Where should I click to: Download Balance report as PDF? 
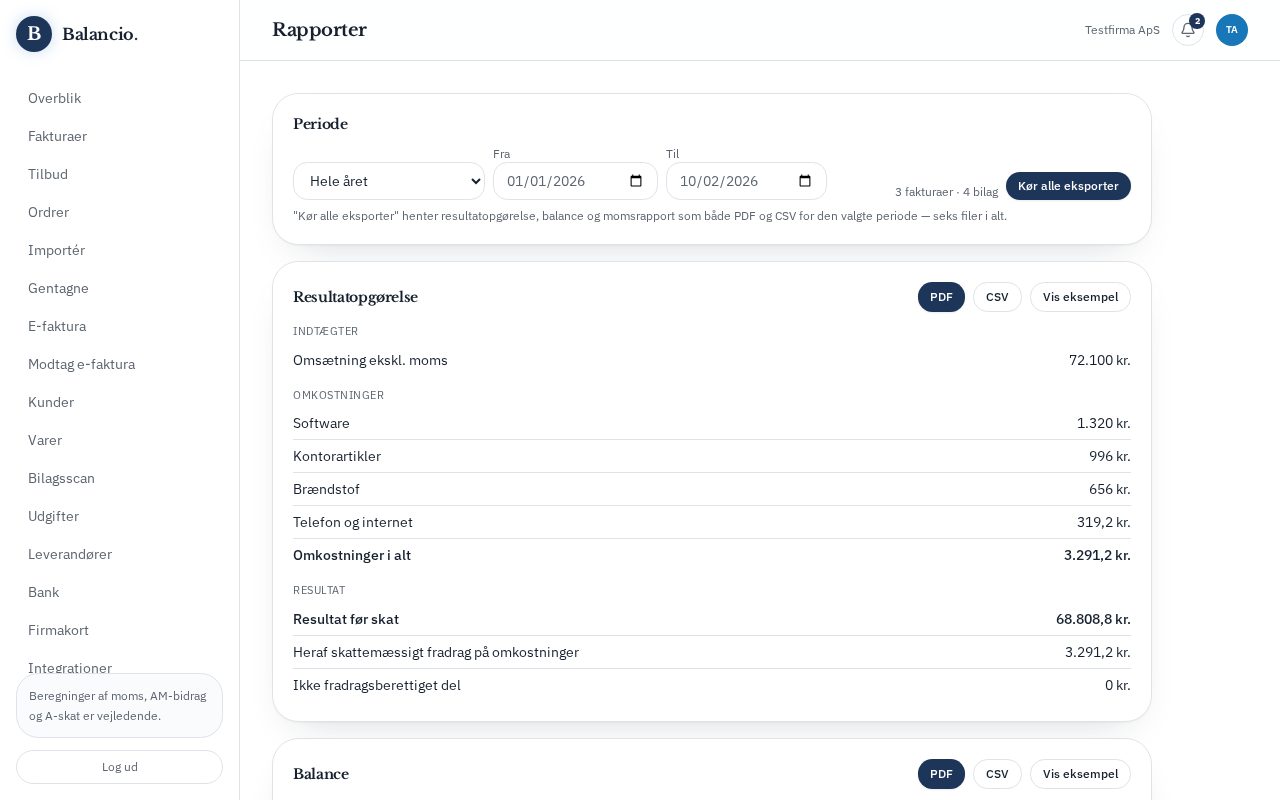point(941,774)
